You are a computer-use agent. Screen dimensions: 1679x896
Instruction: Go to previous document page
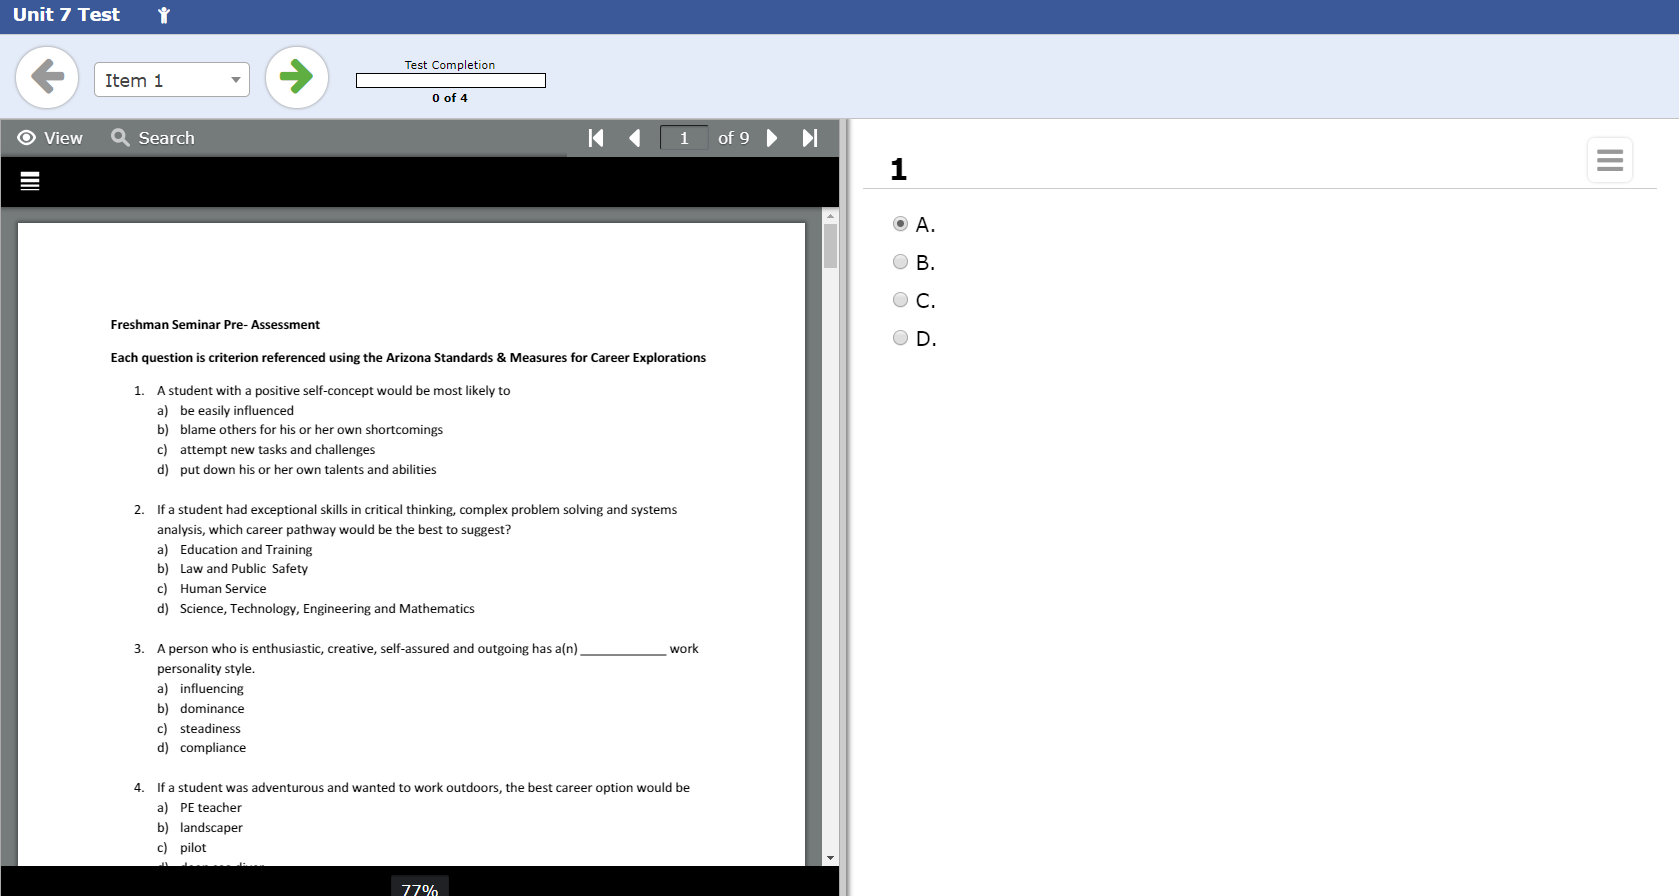(x=634, y=138)
